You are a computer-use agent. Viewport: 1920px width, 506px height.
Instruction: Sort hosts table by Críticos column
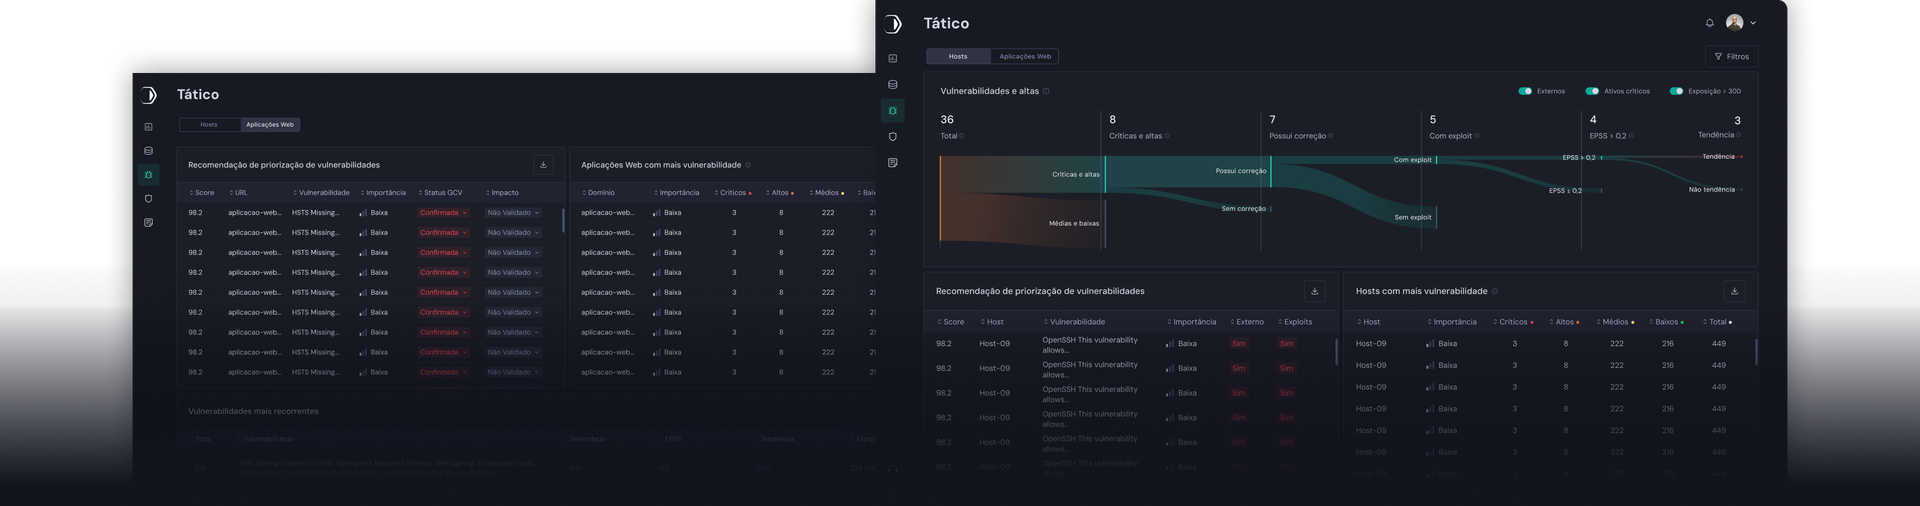point(1513,322)
